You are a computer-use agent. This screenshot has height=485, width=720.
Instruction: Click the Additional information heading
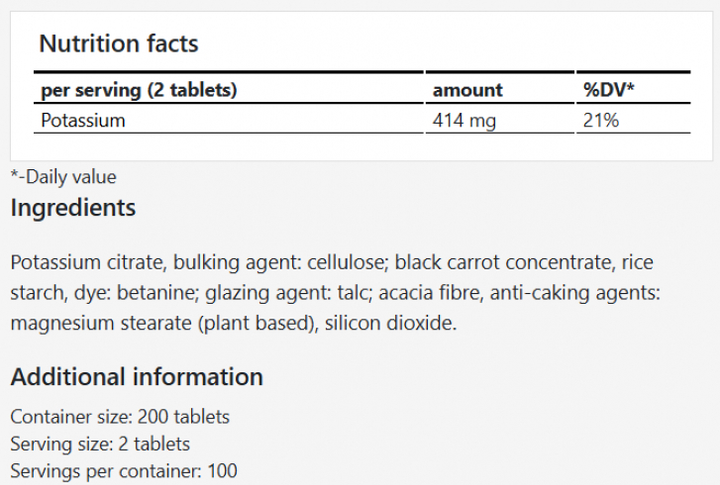point(136,377)
